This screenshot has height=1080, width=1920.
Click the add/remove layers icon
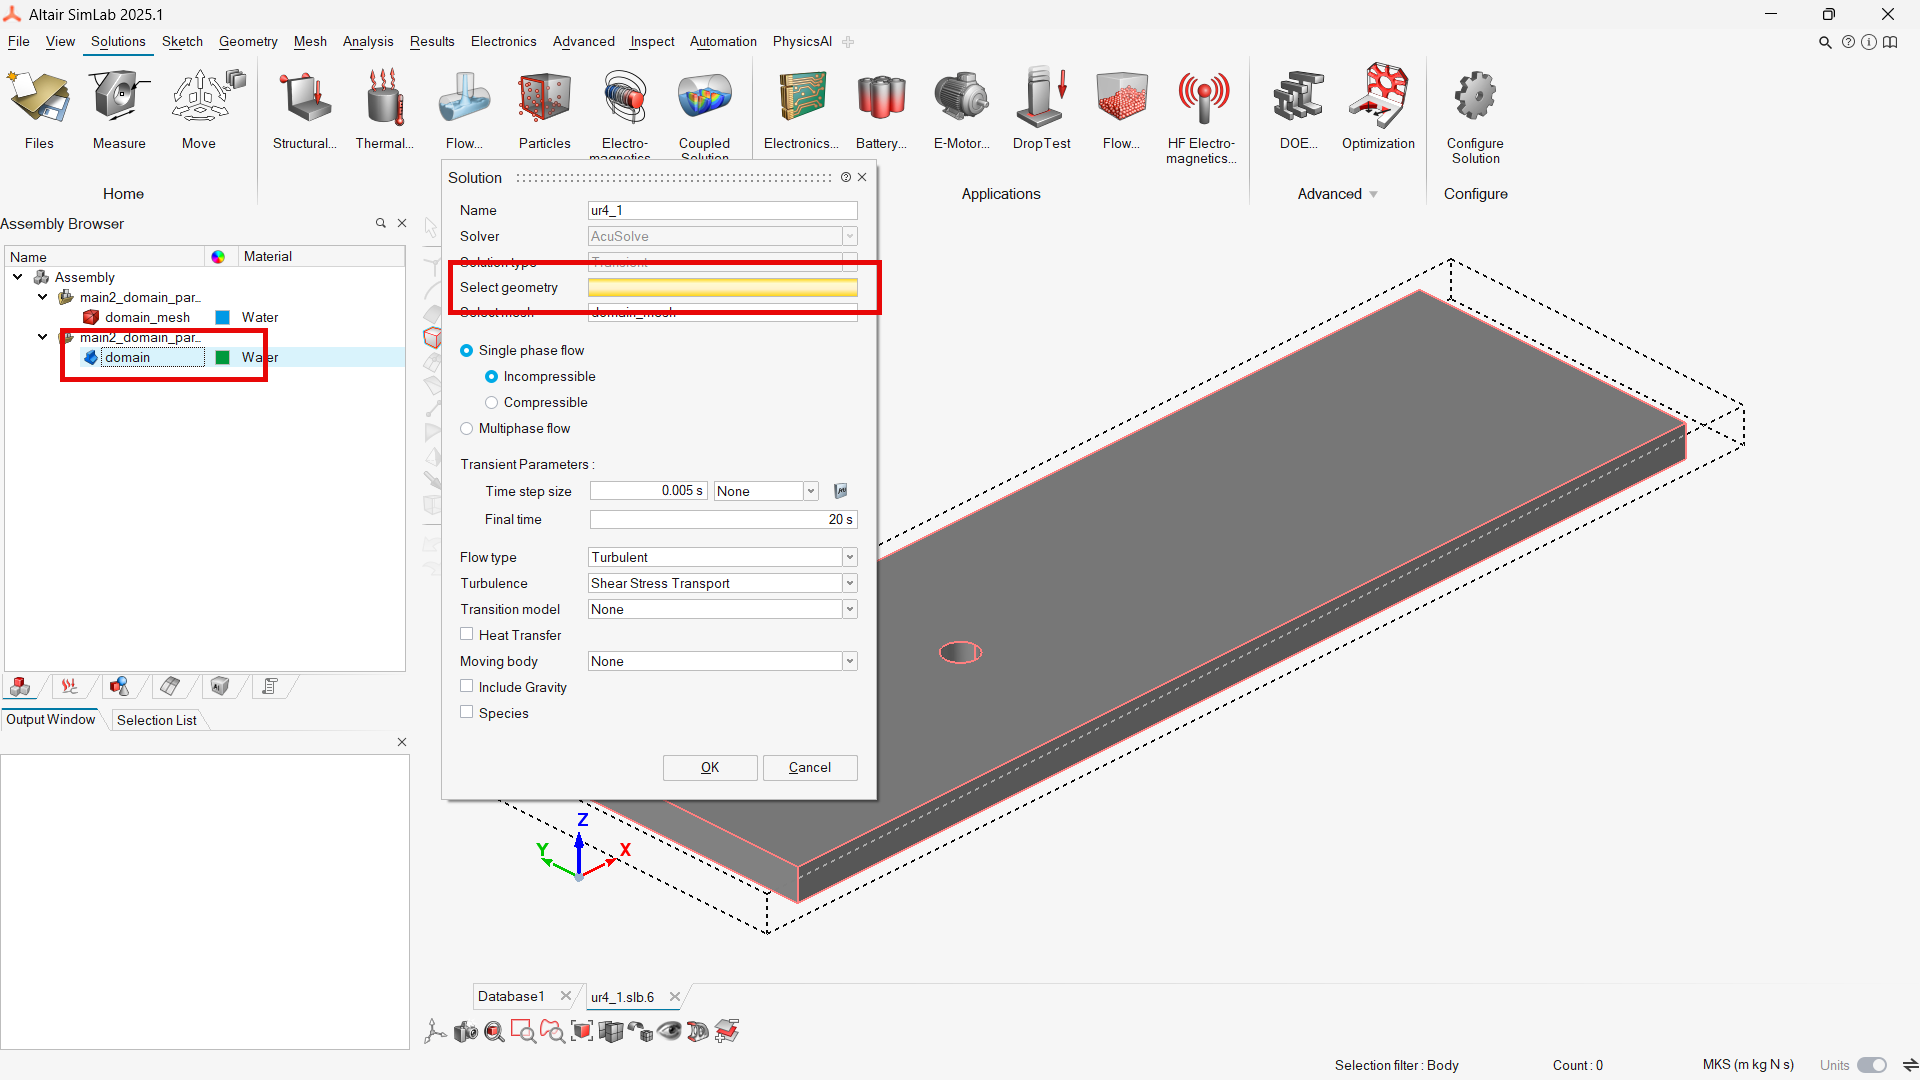pyautogui.click(x=727, y=1031)
